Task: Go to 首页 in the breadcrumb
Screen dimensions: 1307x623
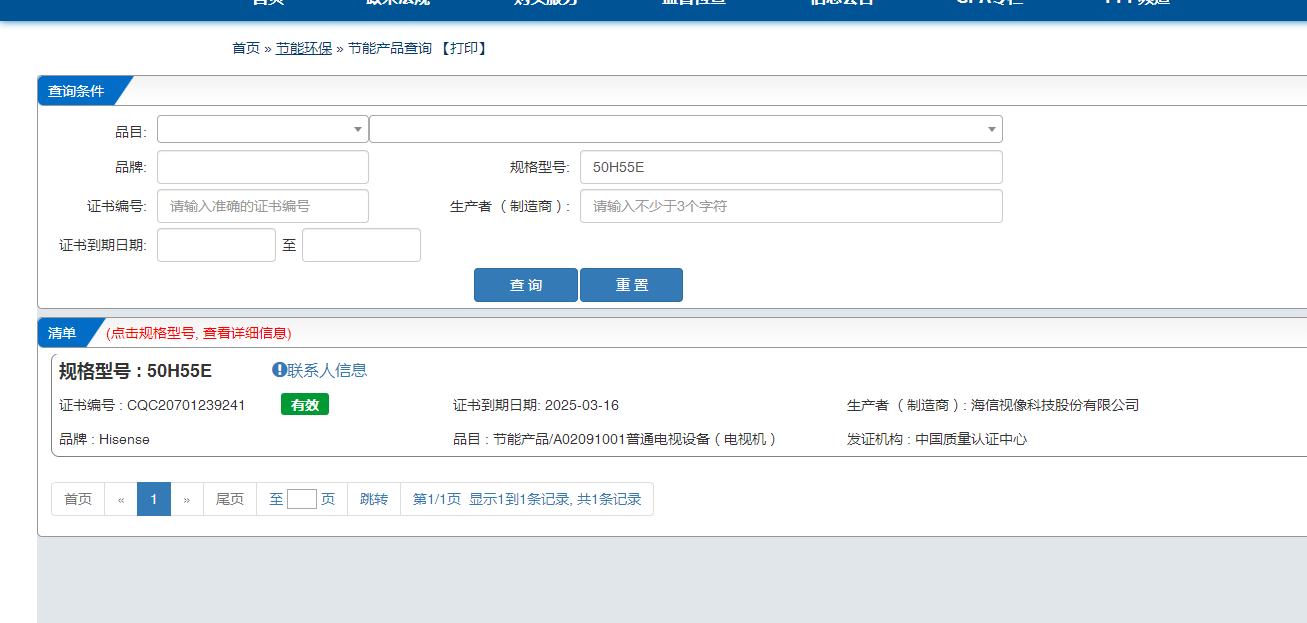Action: click(x=246, y=48)
